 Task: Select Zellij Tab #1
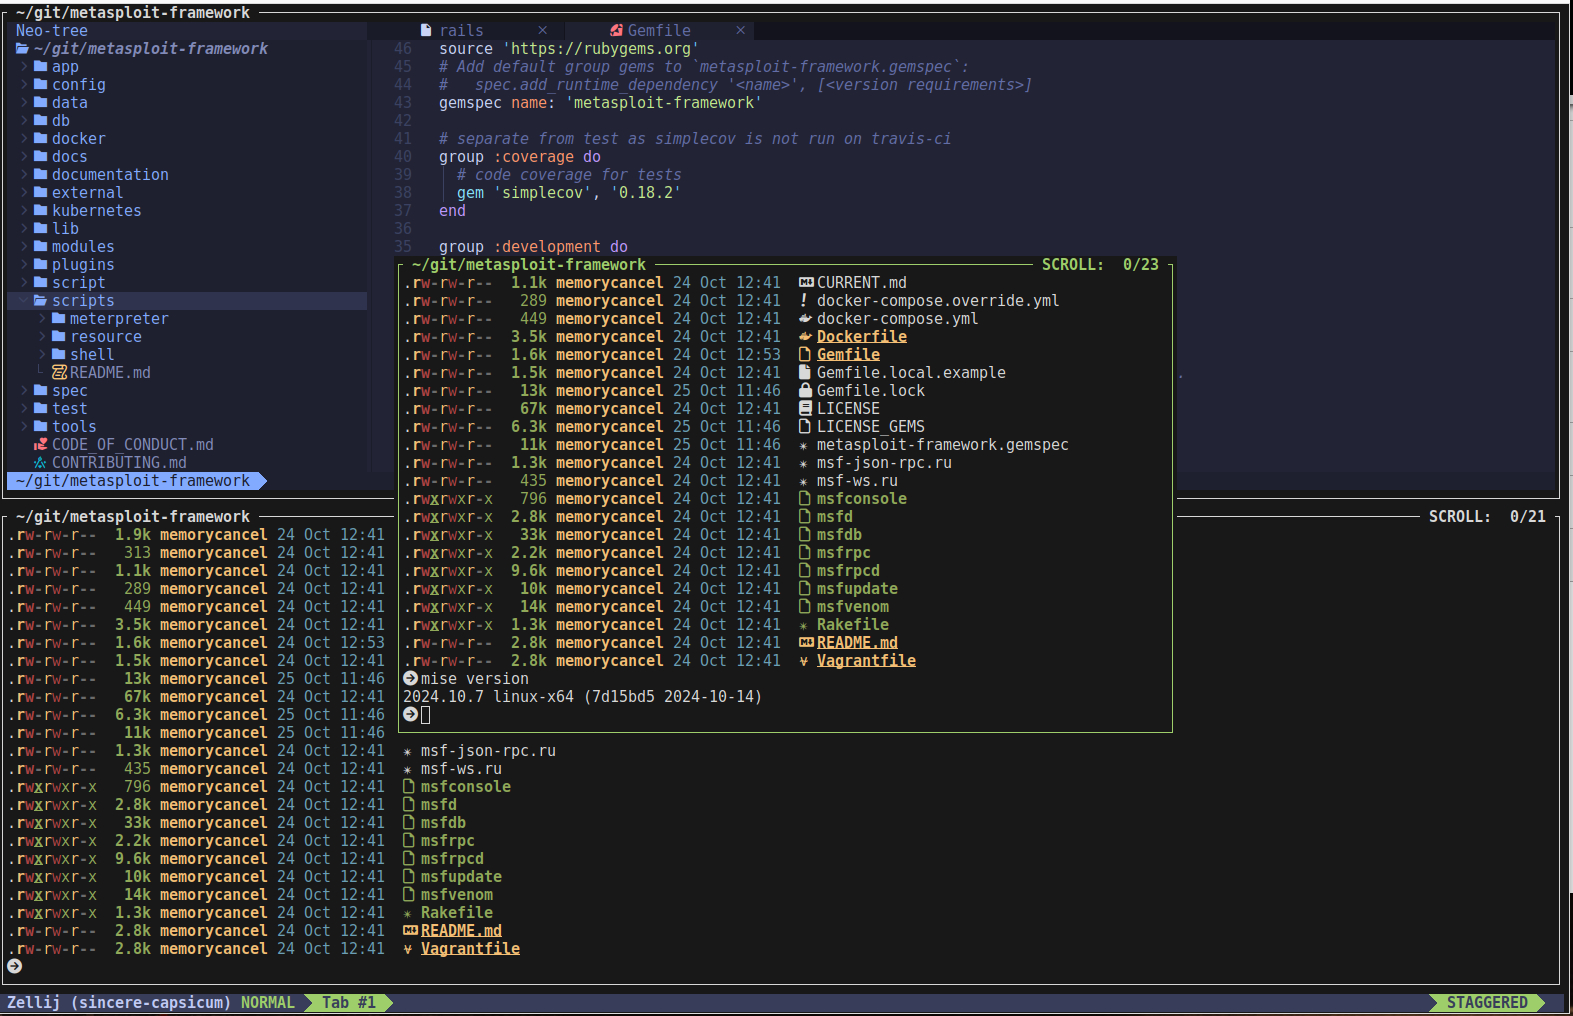point(349,1003)
